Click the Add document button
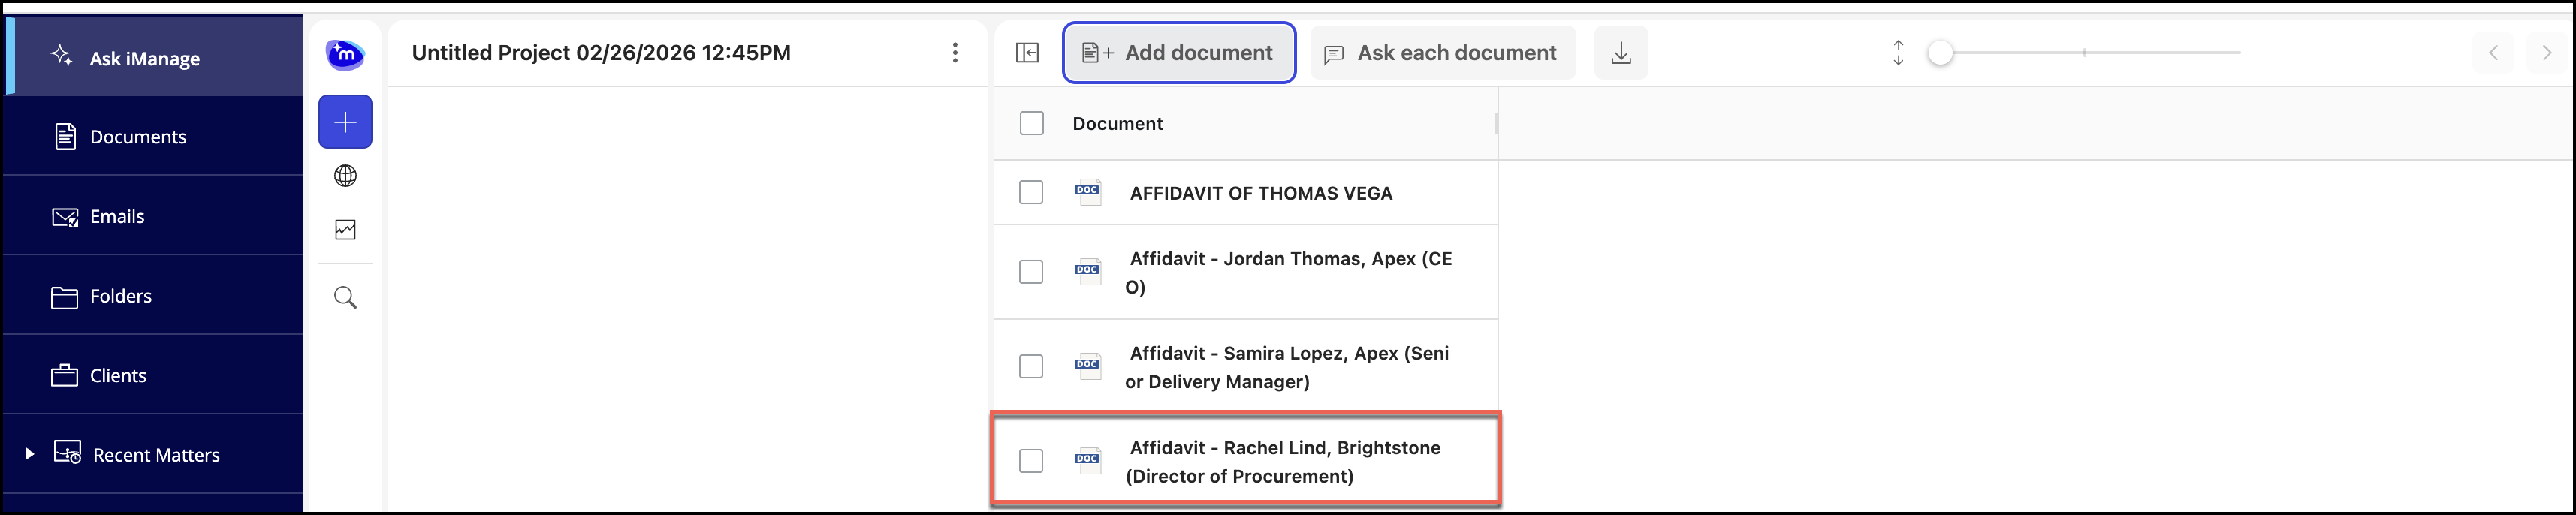The width and height of the screenshot is (2576, 515). 1179,53
